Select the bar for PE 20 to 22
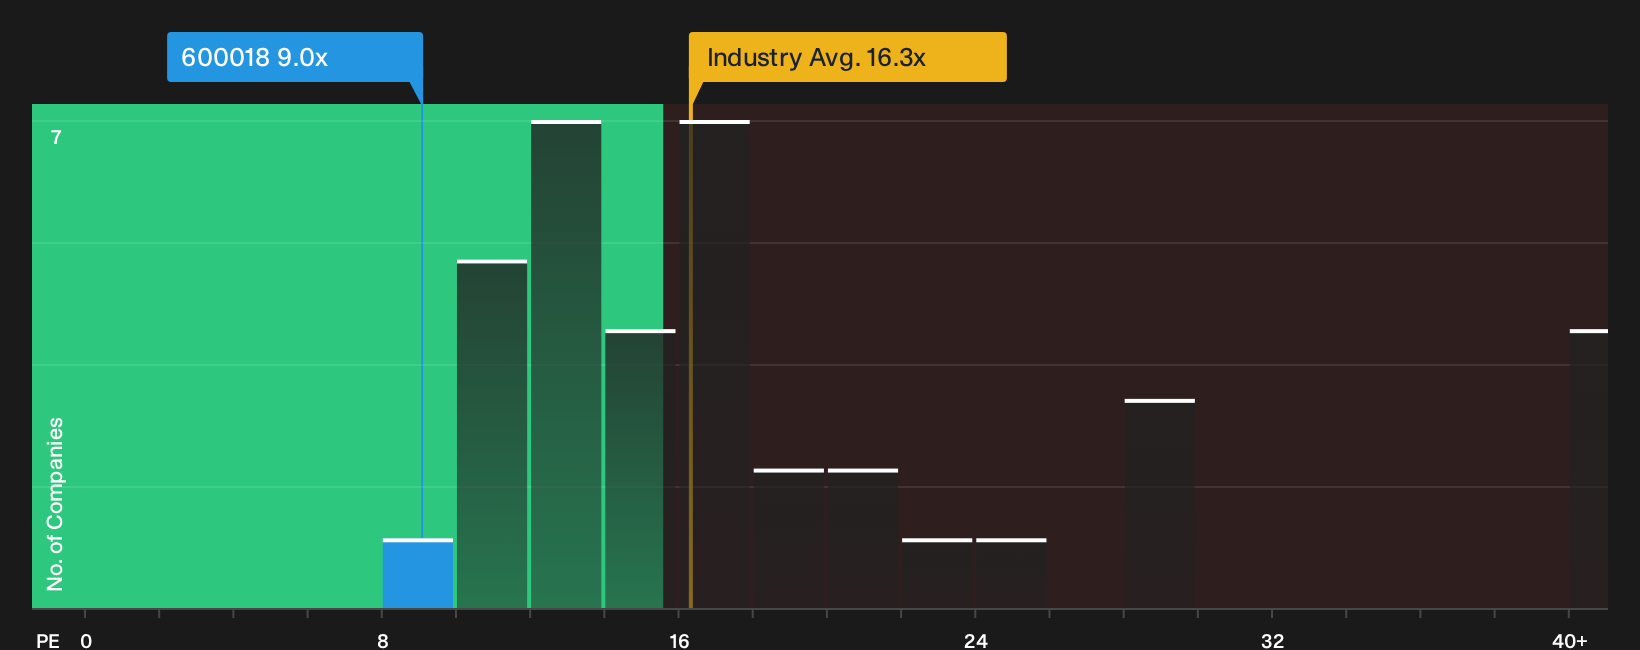Viewport: 1640px width, 650px height. (x=863, y=539)
